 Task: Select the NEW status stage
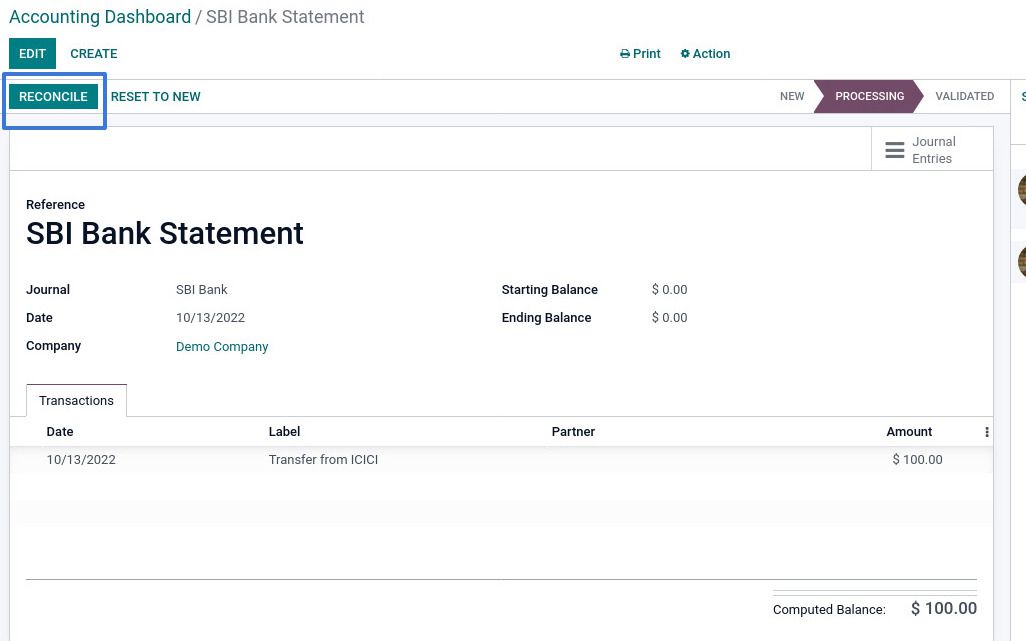click(x=792, y=97)
